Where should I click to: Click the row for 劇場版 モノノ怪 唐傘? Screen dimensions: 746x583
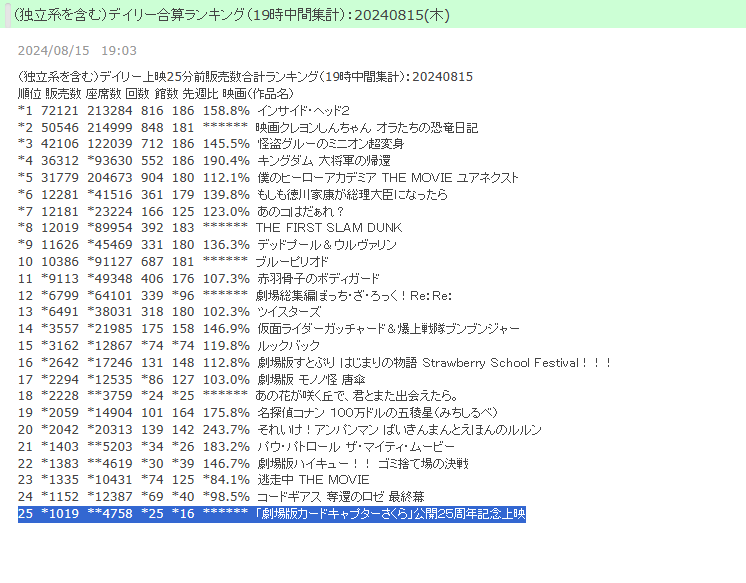pyautogui.click(x=192, y=380)
